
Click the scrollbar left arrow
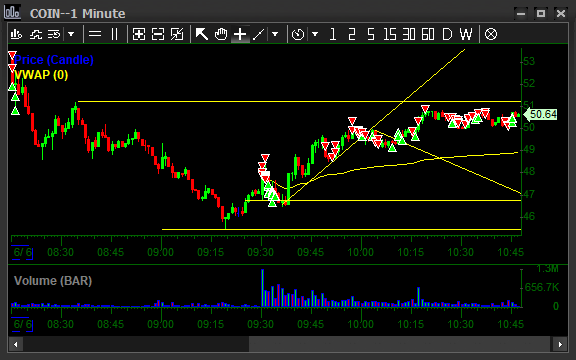coord(15,345)
